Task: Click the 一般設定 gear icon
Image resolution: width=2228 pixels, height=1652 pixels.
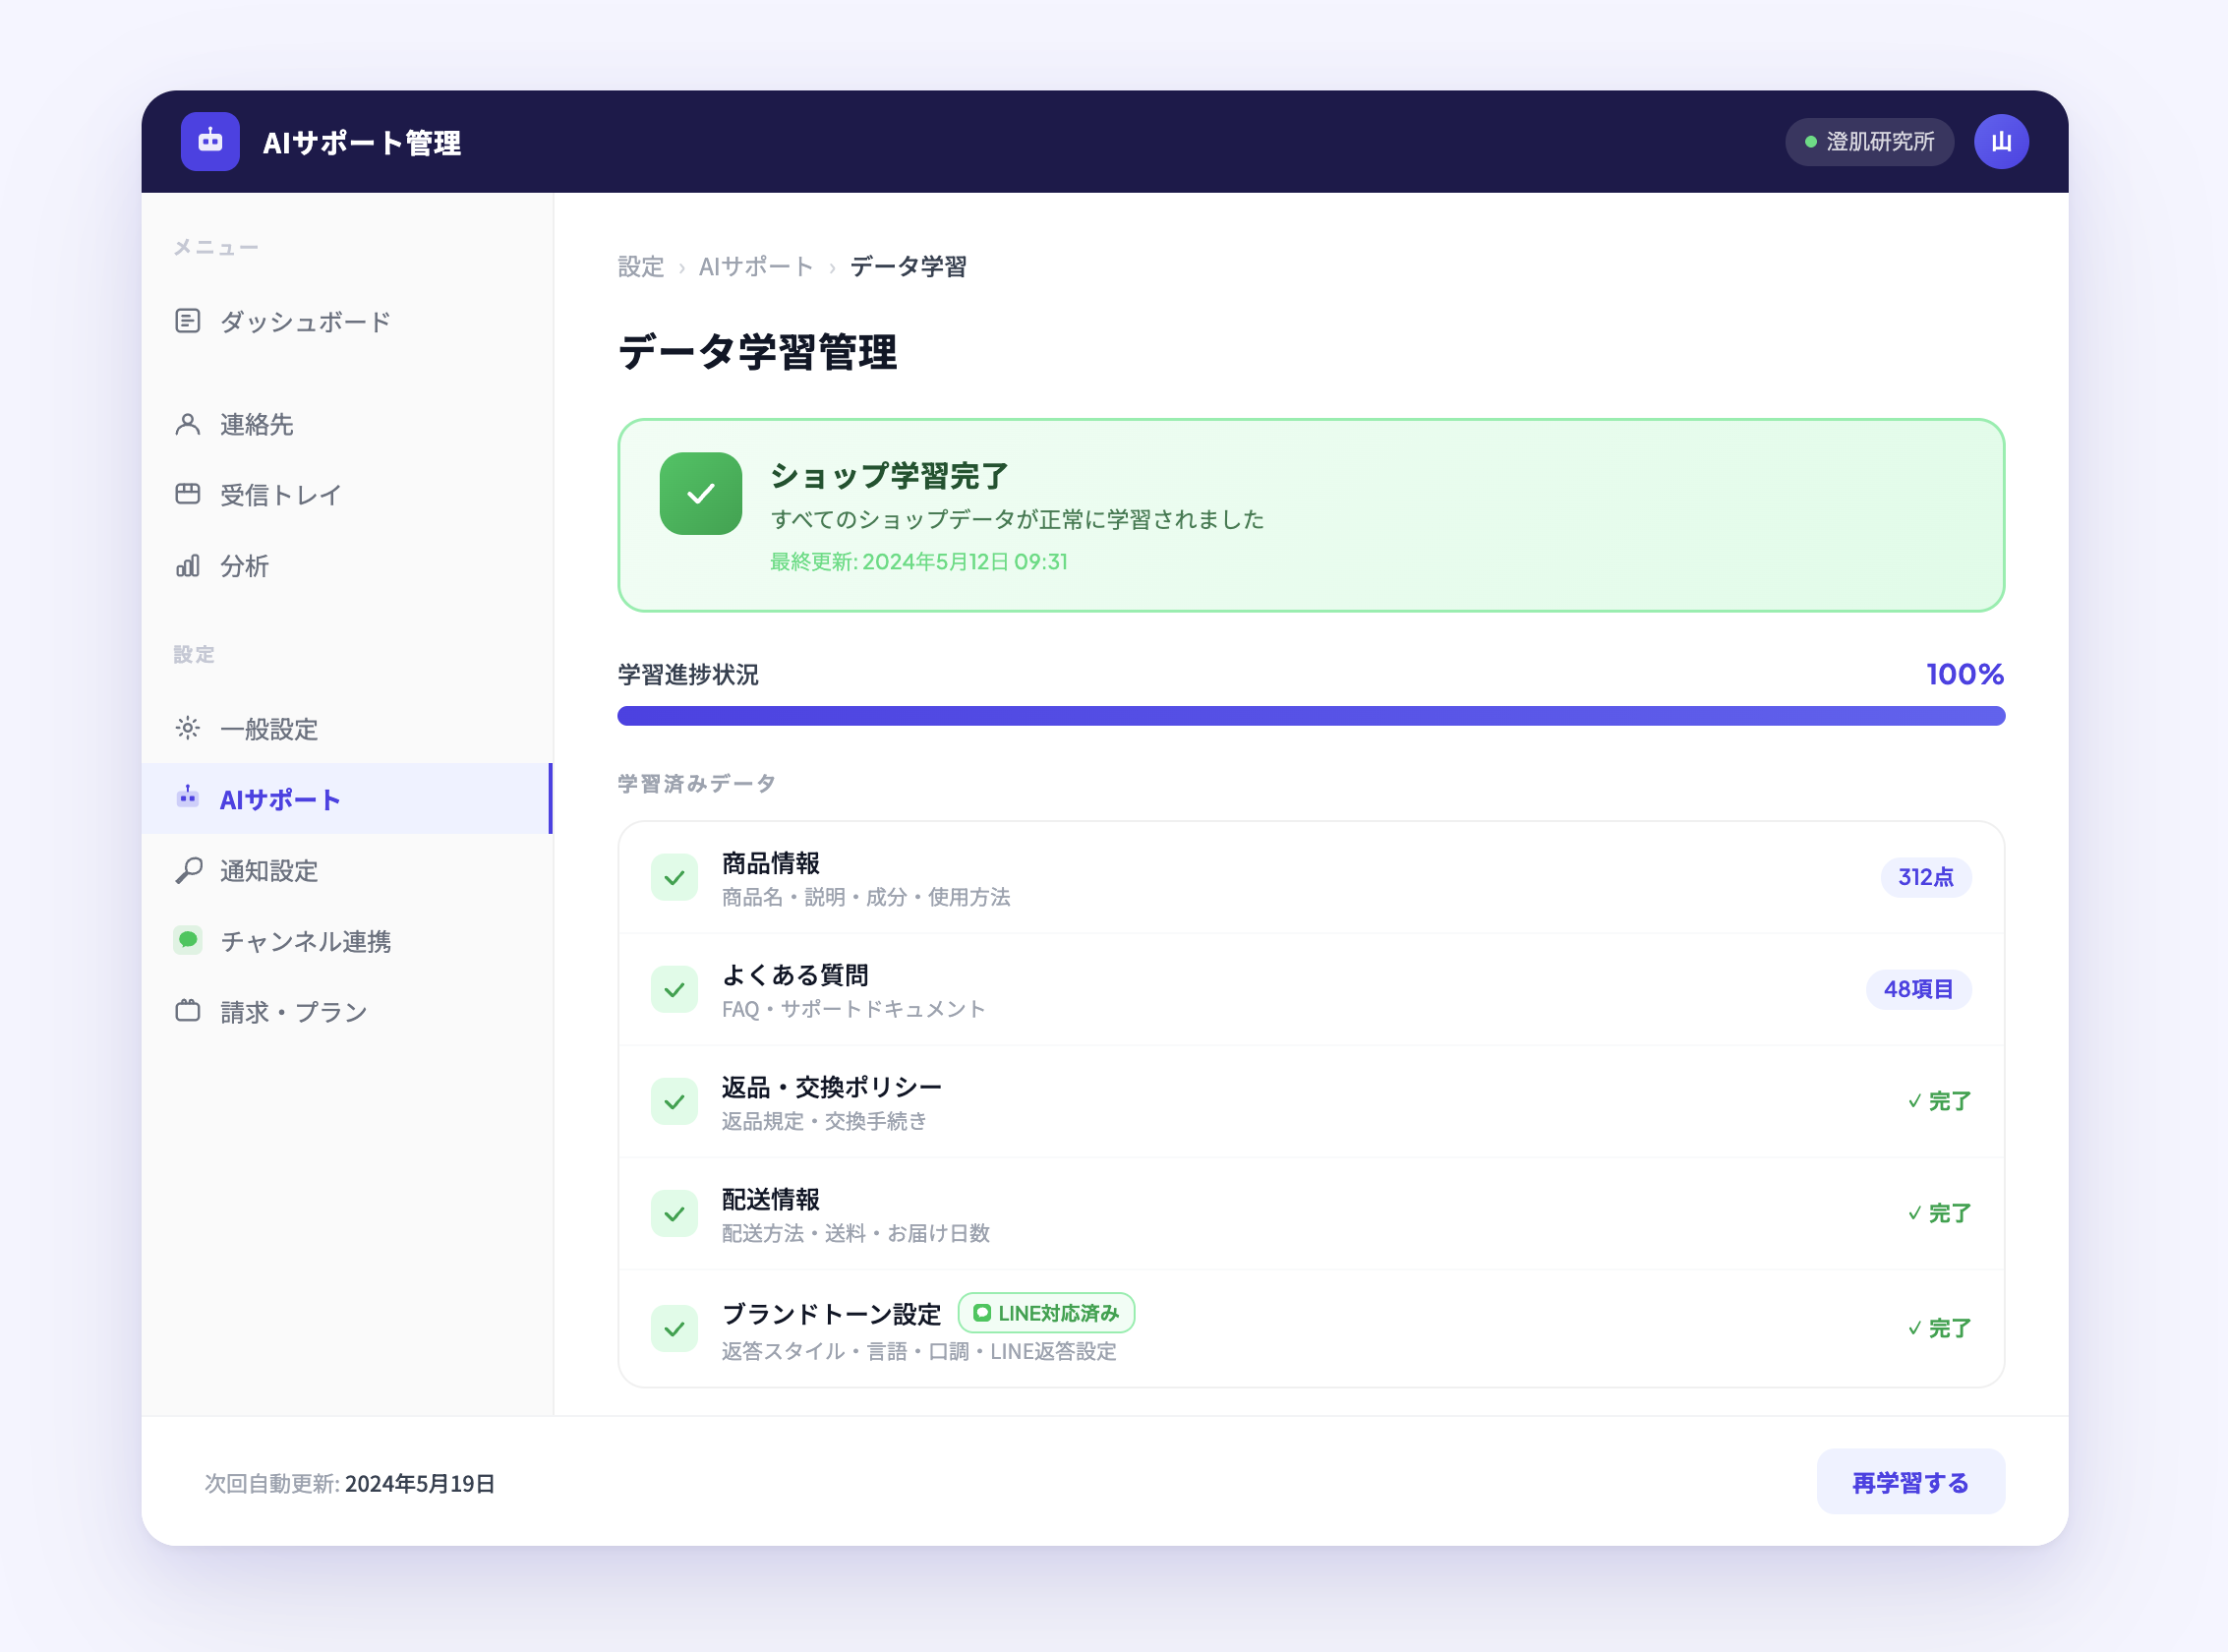Action: pos(188,728)
